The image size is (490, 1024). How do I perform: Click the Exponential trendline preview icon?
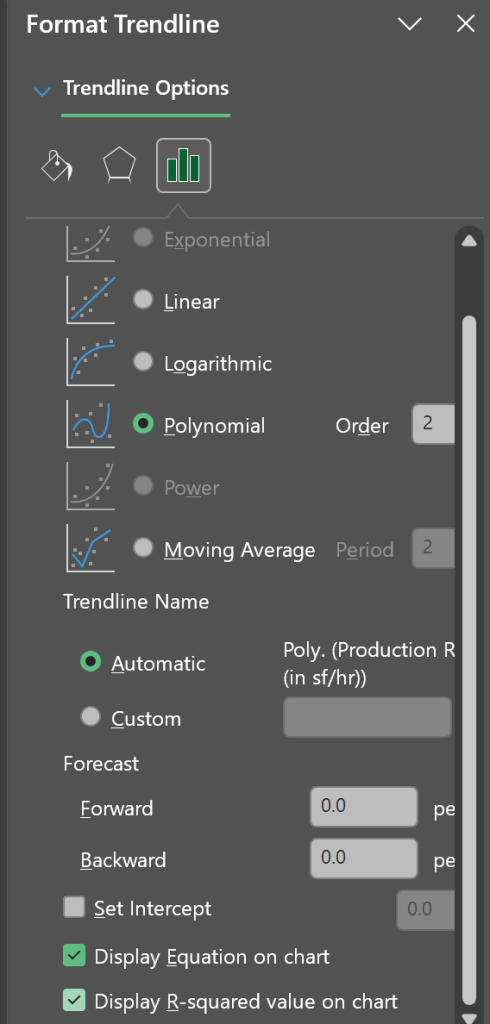[91, 243]
